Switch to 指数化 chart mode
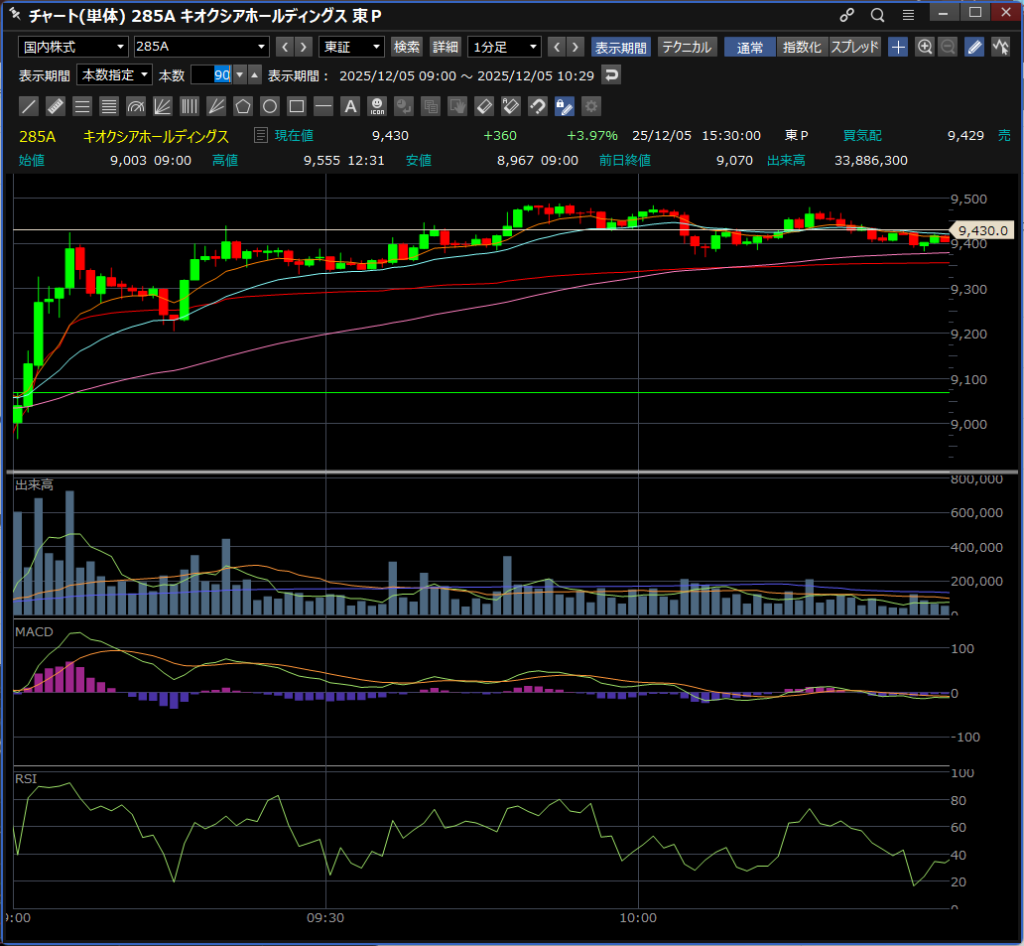The image size is (1024, 946). point(802,47)
